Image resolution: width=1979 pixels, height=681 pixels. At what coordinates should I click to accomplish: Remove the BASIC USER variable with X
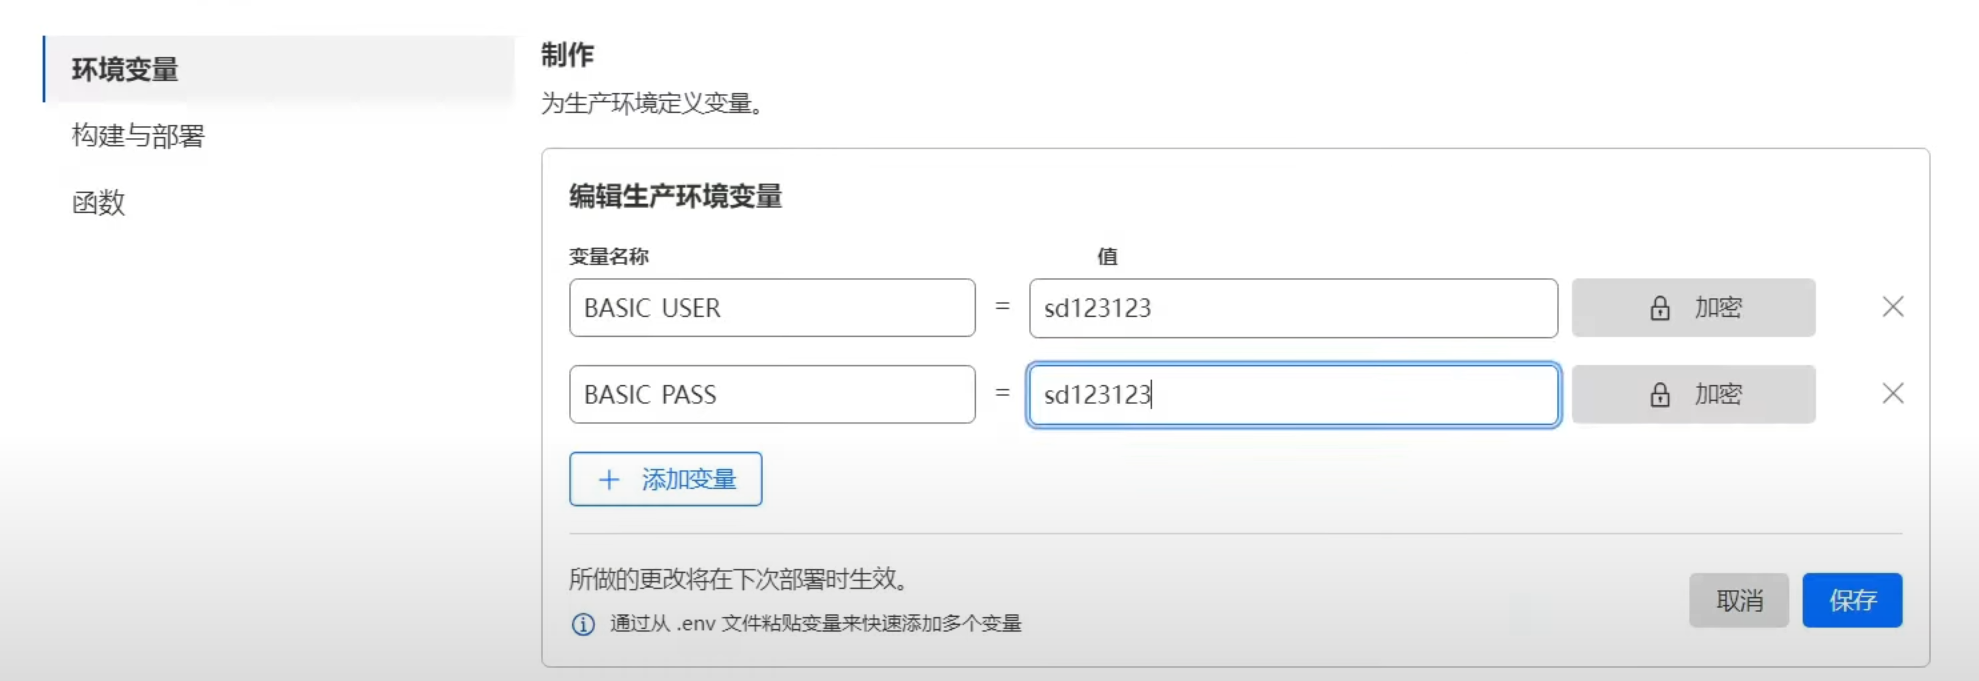tap(1893, 307)
